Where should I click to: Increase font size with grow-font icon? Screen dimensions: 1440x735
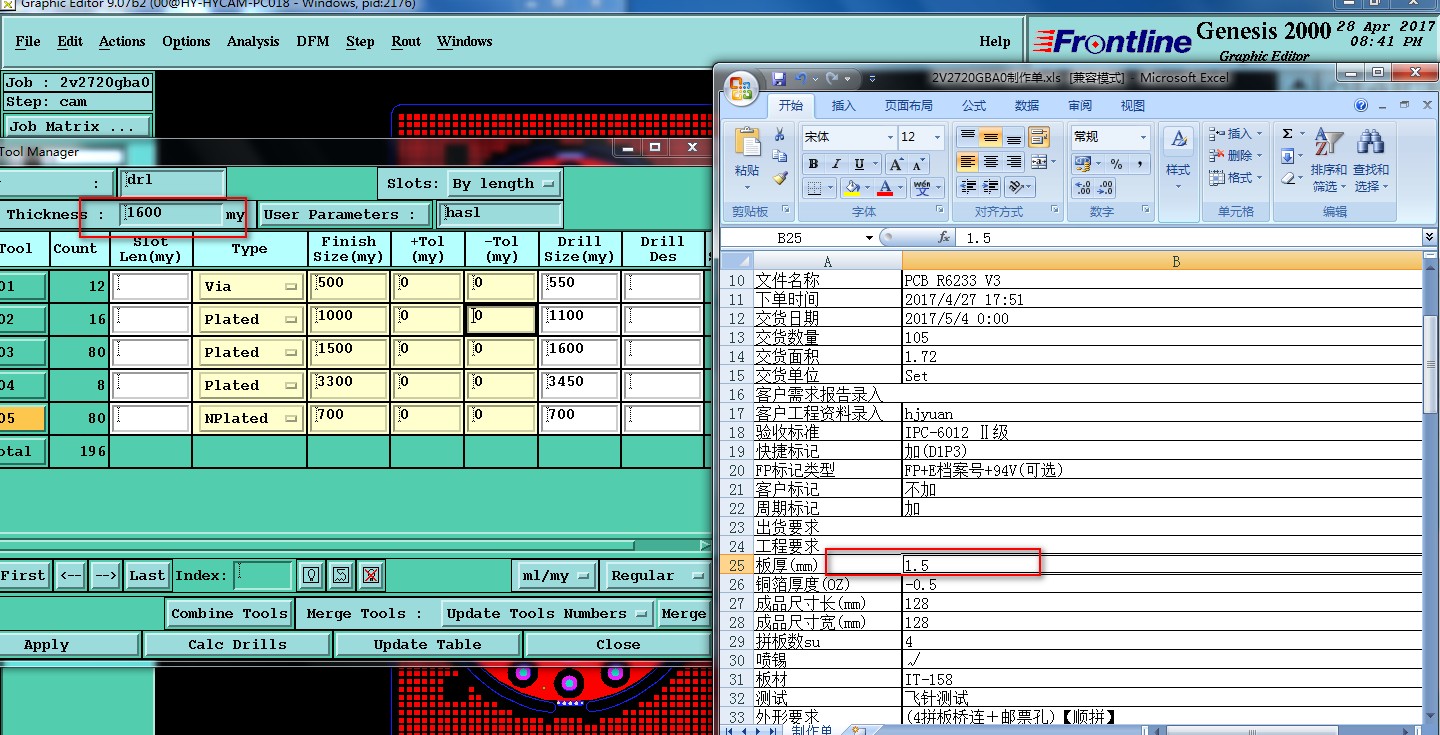[x=896, y=164]
